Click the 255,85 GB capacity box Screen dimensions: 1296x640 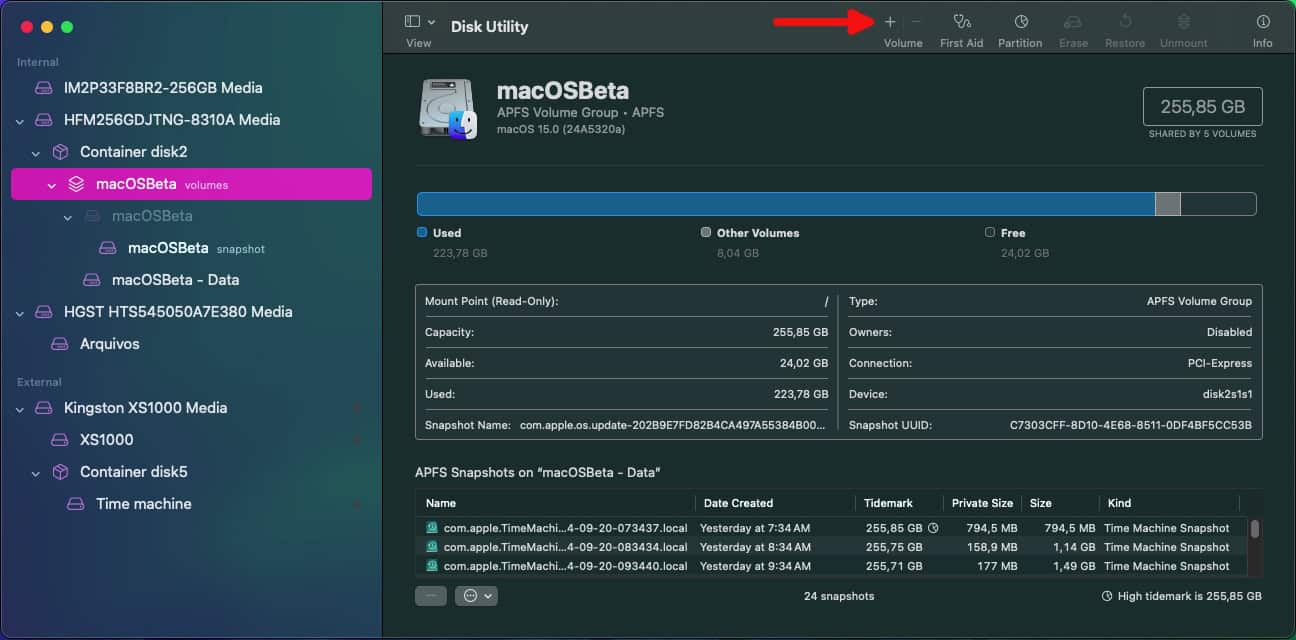point(1202,106)
